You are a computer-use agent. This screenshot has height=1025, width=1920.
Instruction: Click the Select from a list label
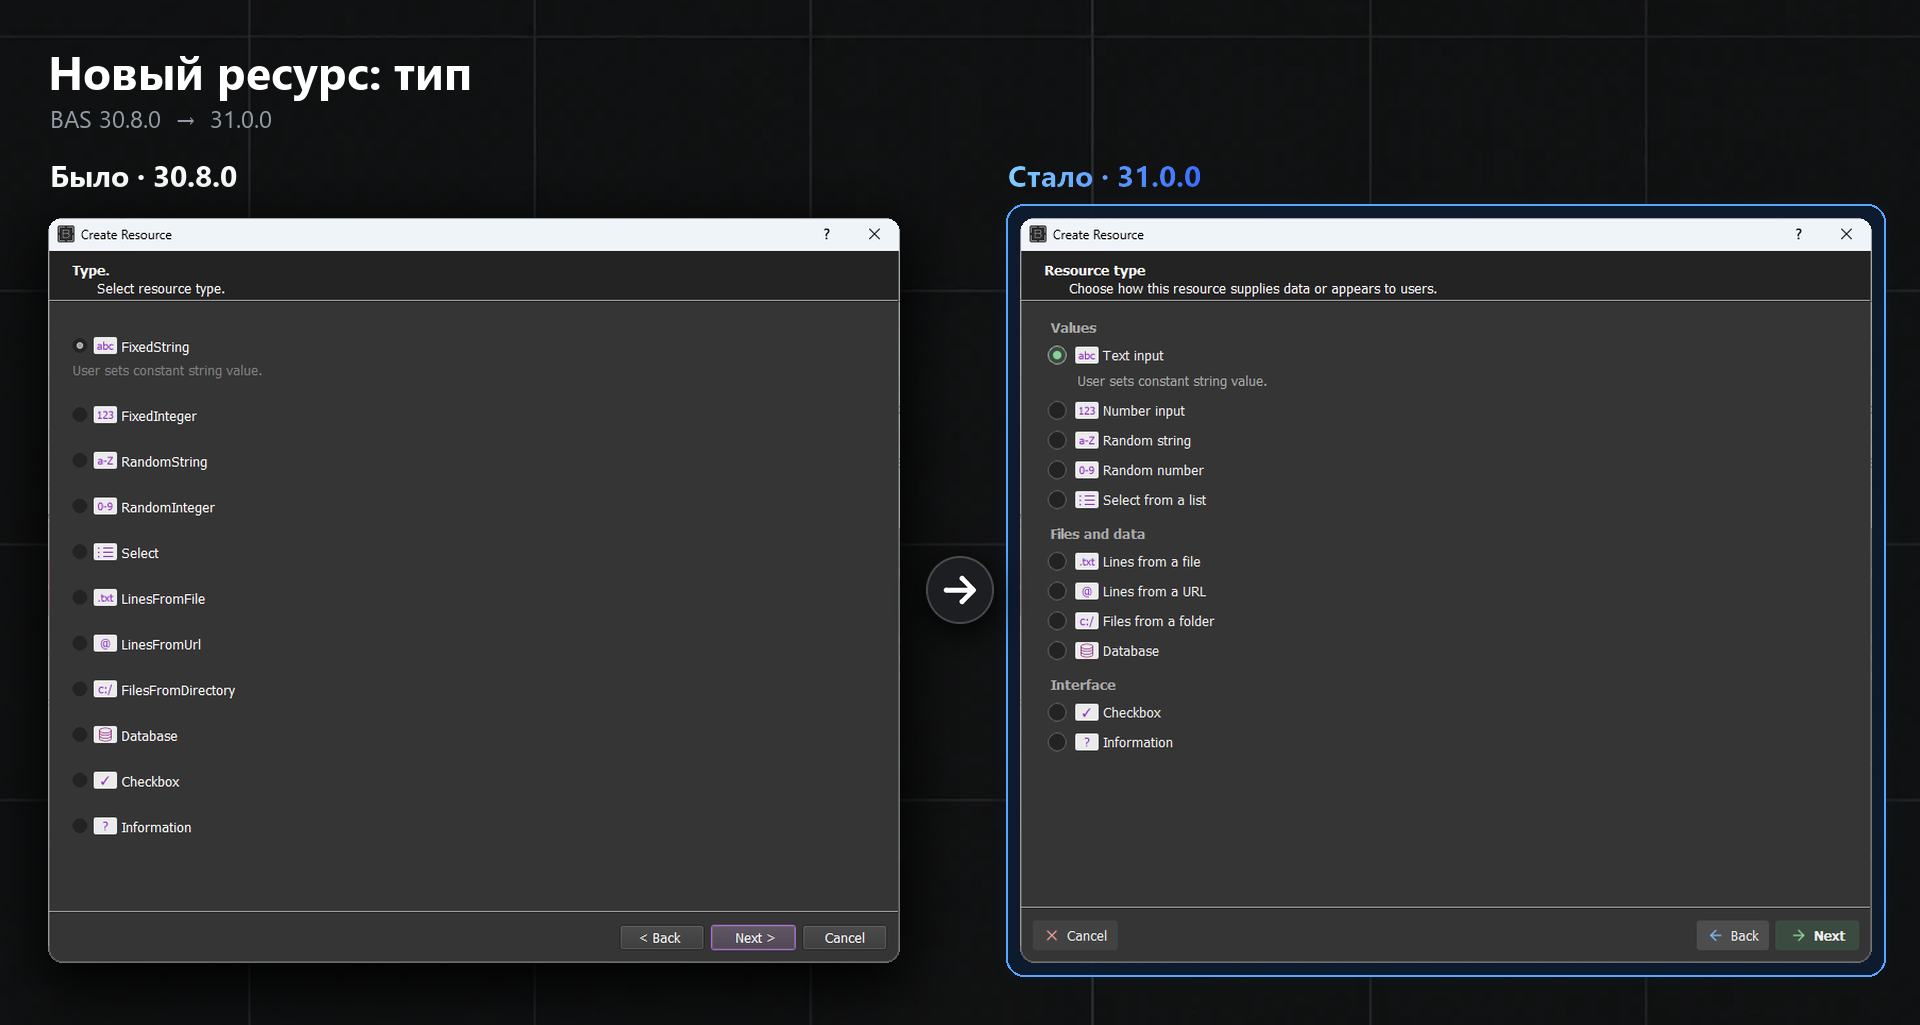click(x=1154, y=500)
